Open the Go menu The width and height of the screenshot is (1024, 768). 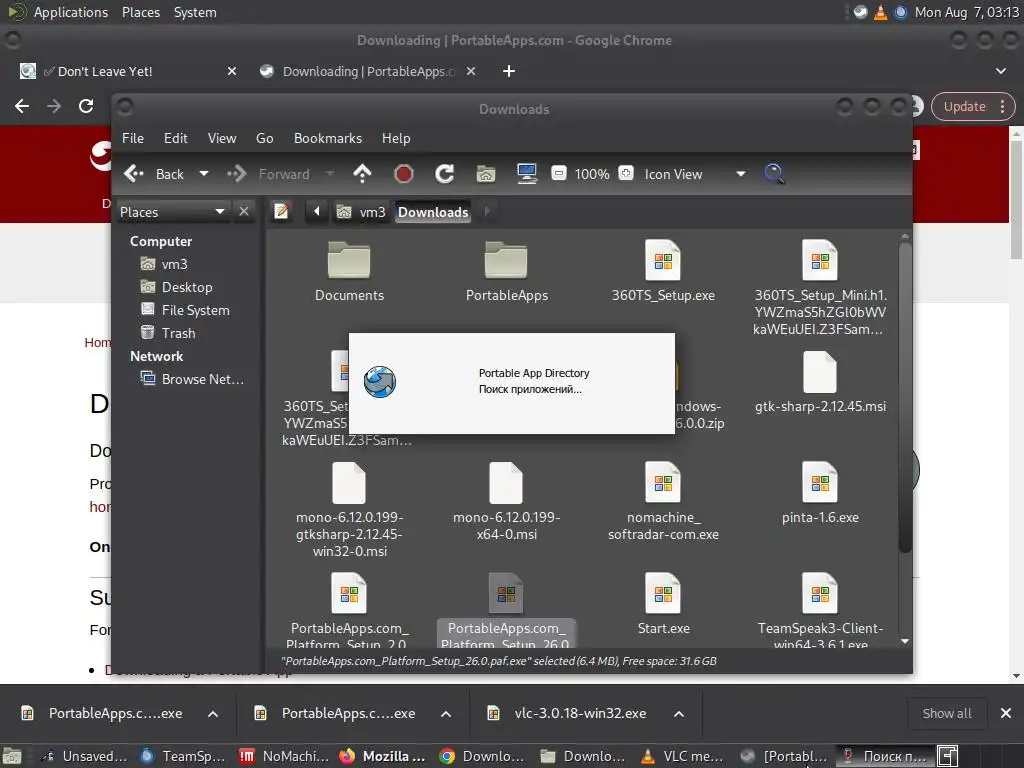pos(264,138)
